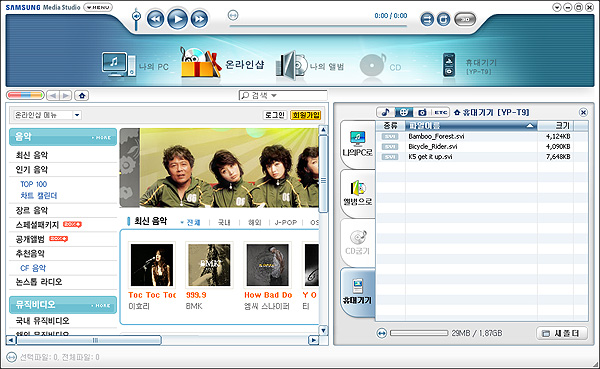This screenshot has width=600, height=369.
Task: Open the 999.9 album cover
Action: (x=209, y=265)
